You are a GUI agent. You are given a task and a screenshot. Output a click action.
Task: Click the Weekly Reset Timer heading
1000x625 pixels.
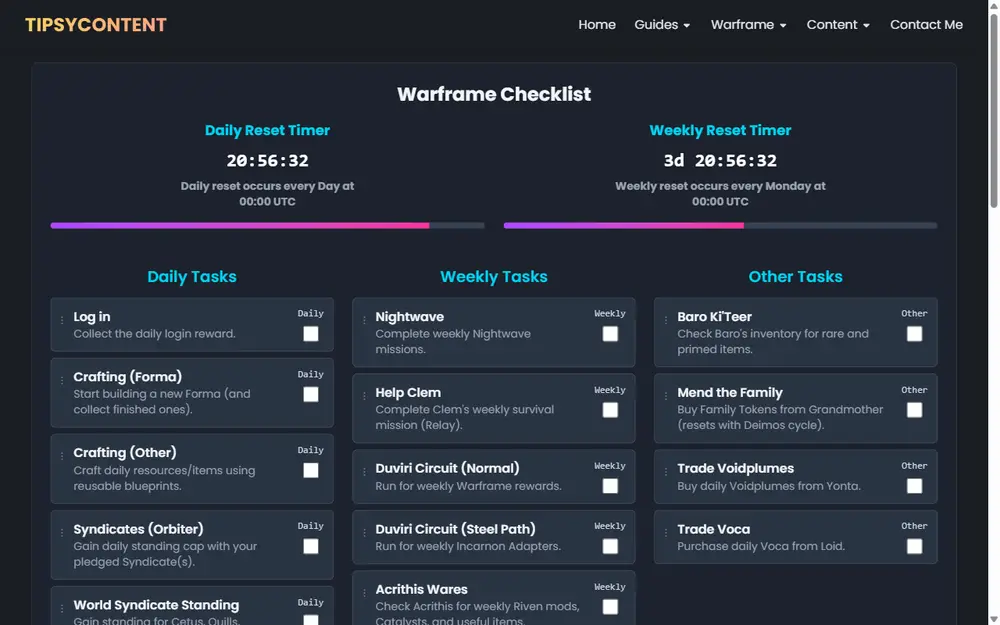click(720, 130)
